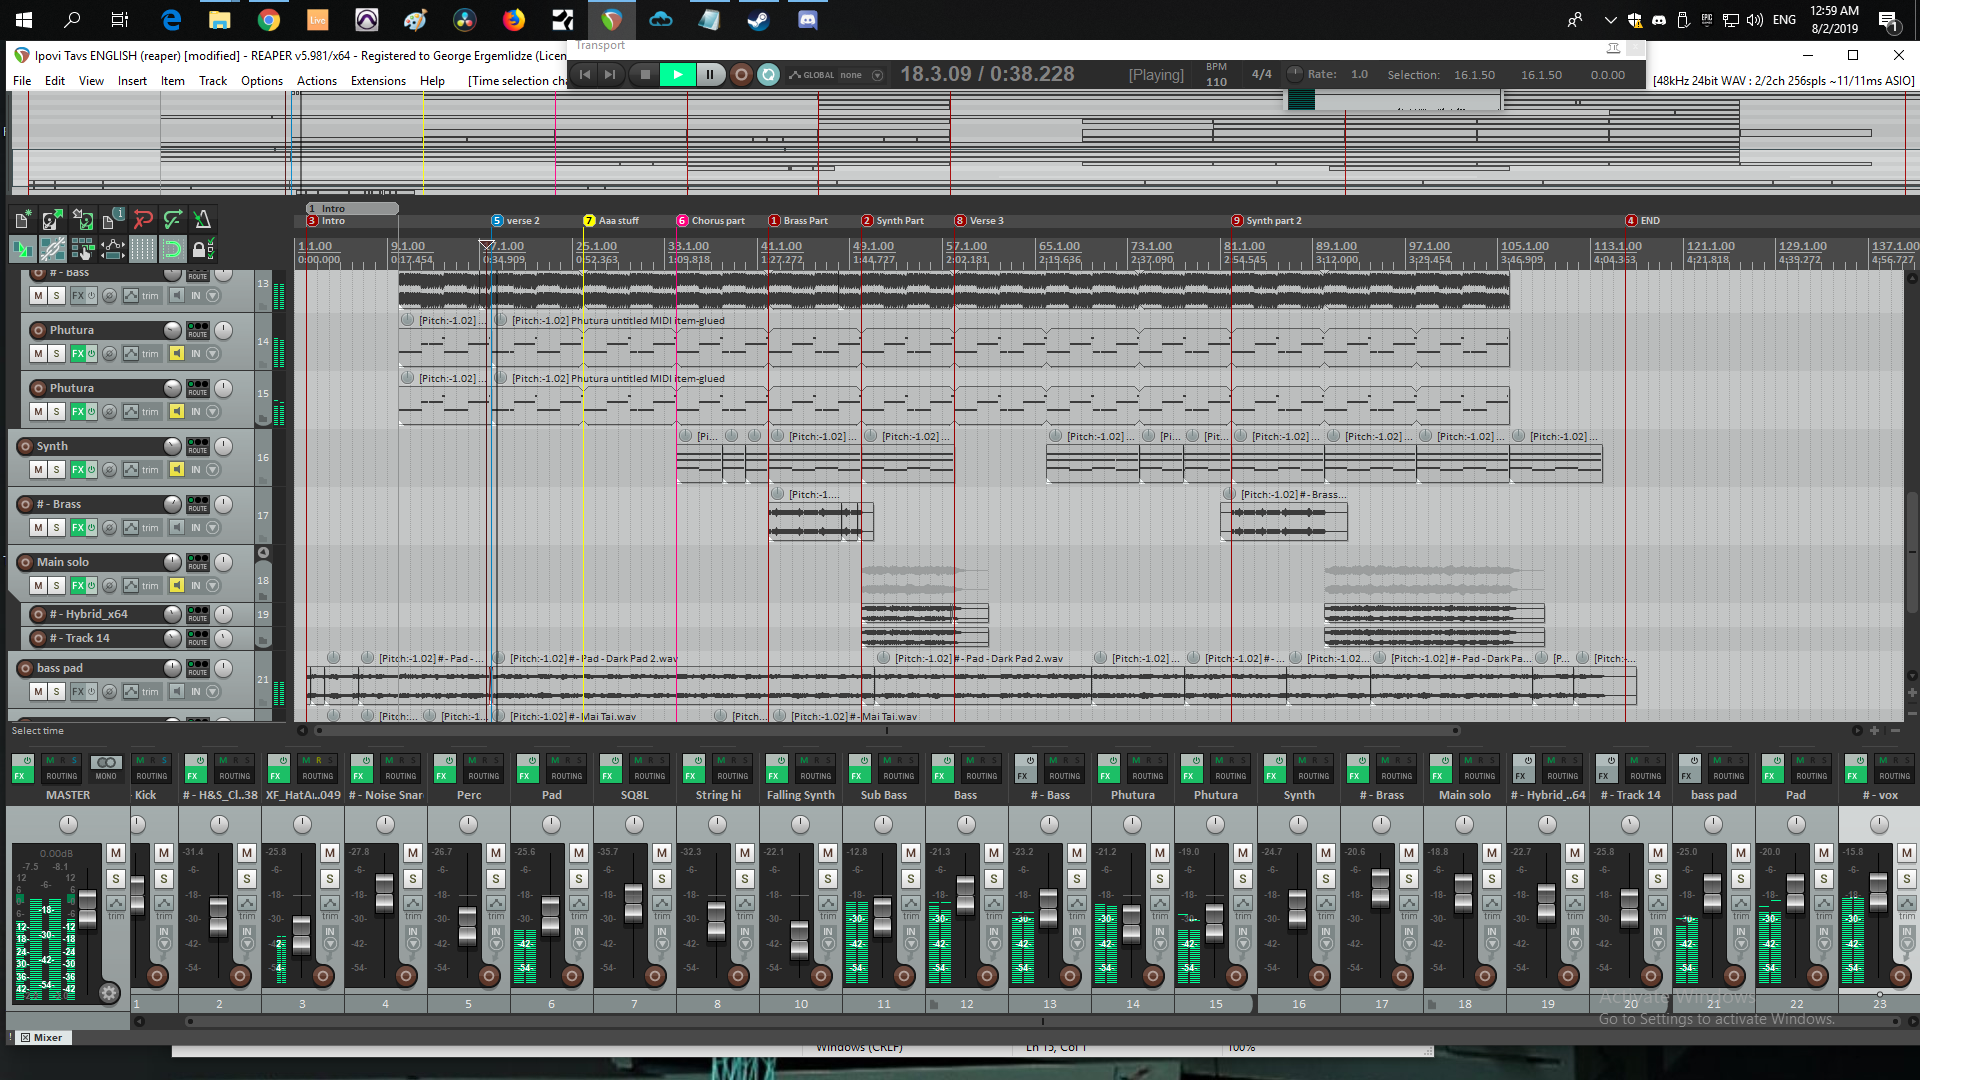Image resolution: width=1966 pixels, height=1080 pixels.
Task: Open the Track menu
Action: pos(212,81)
